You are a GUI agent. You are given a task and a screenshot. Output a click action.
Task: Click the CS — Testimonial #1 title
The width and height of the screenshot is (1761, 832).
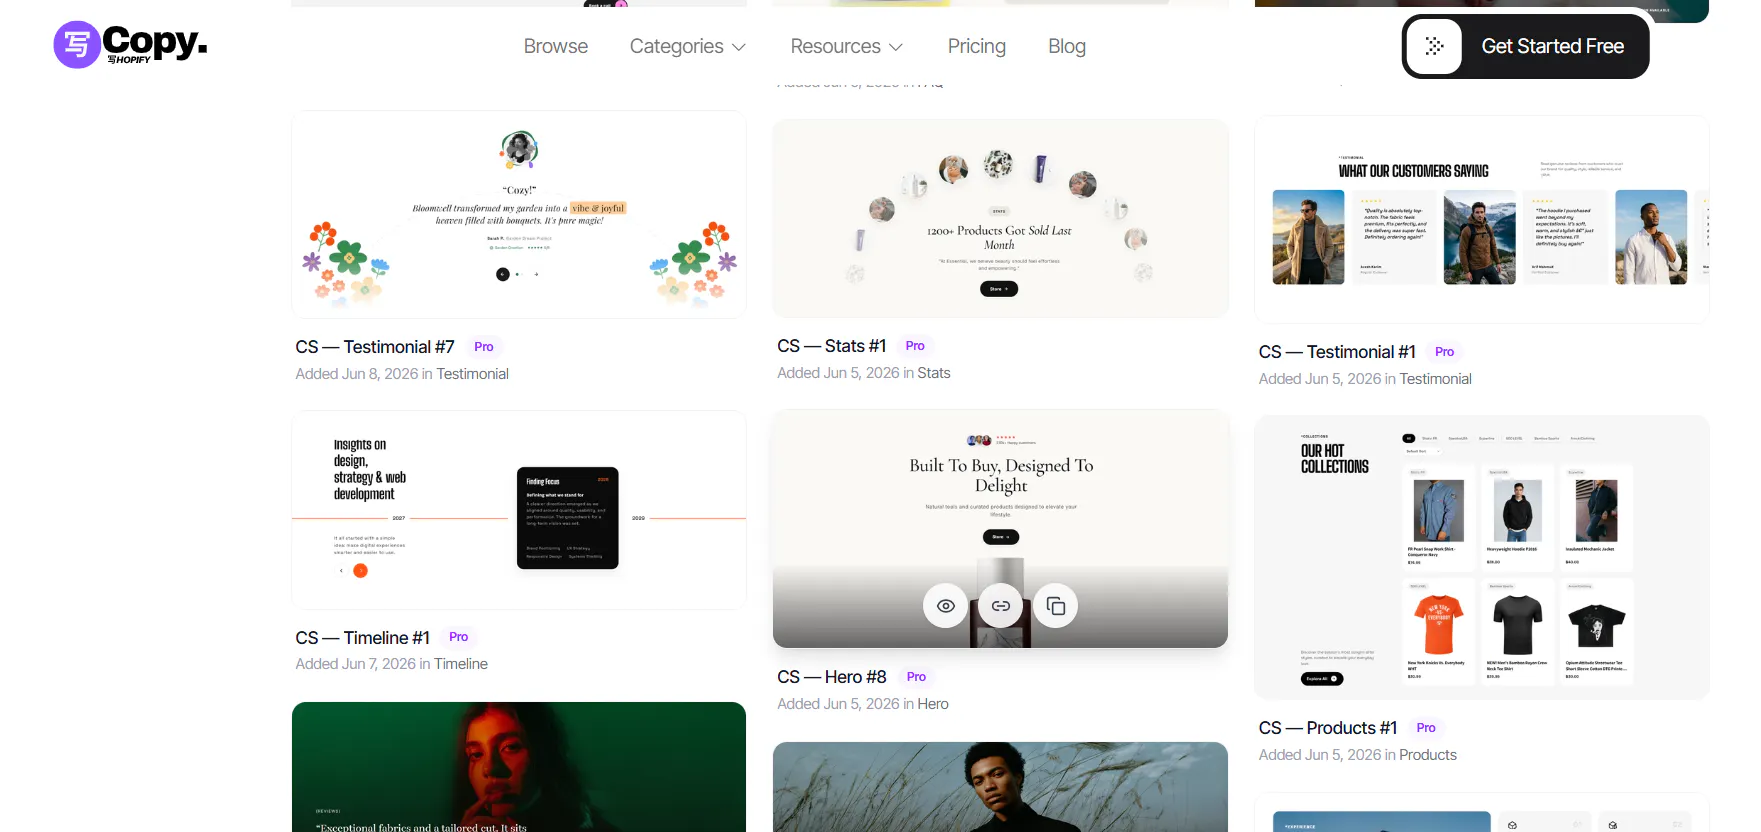(x=1337, y=352)
